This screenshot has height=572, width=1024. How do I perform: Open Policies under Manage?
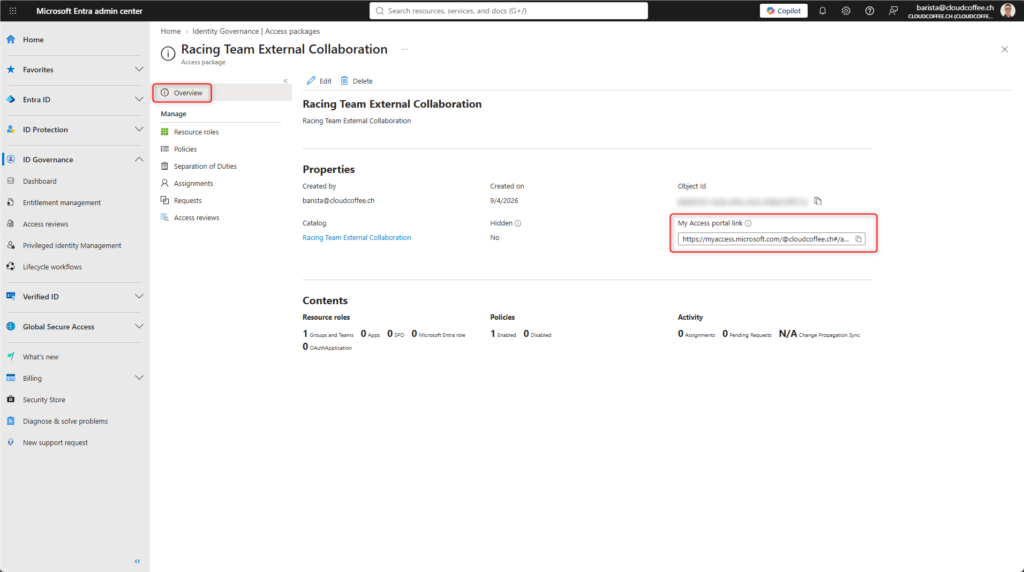coord(185,149)
